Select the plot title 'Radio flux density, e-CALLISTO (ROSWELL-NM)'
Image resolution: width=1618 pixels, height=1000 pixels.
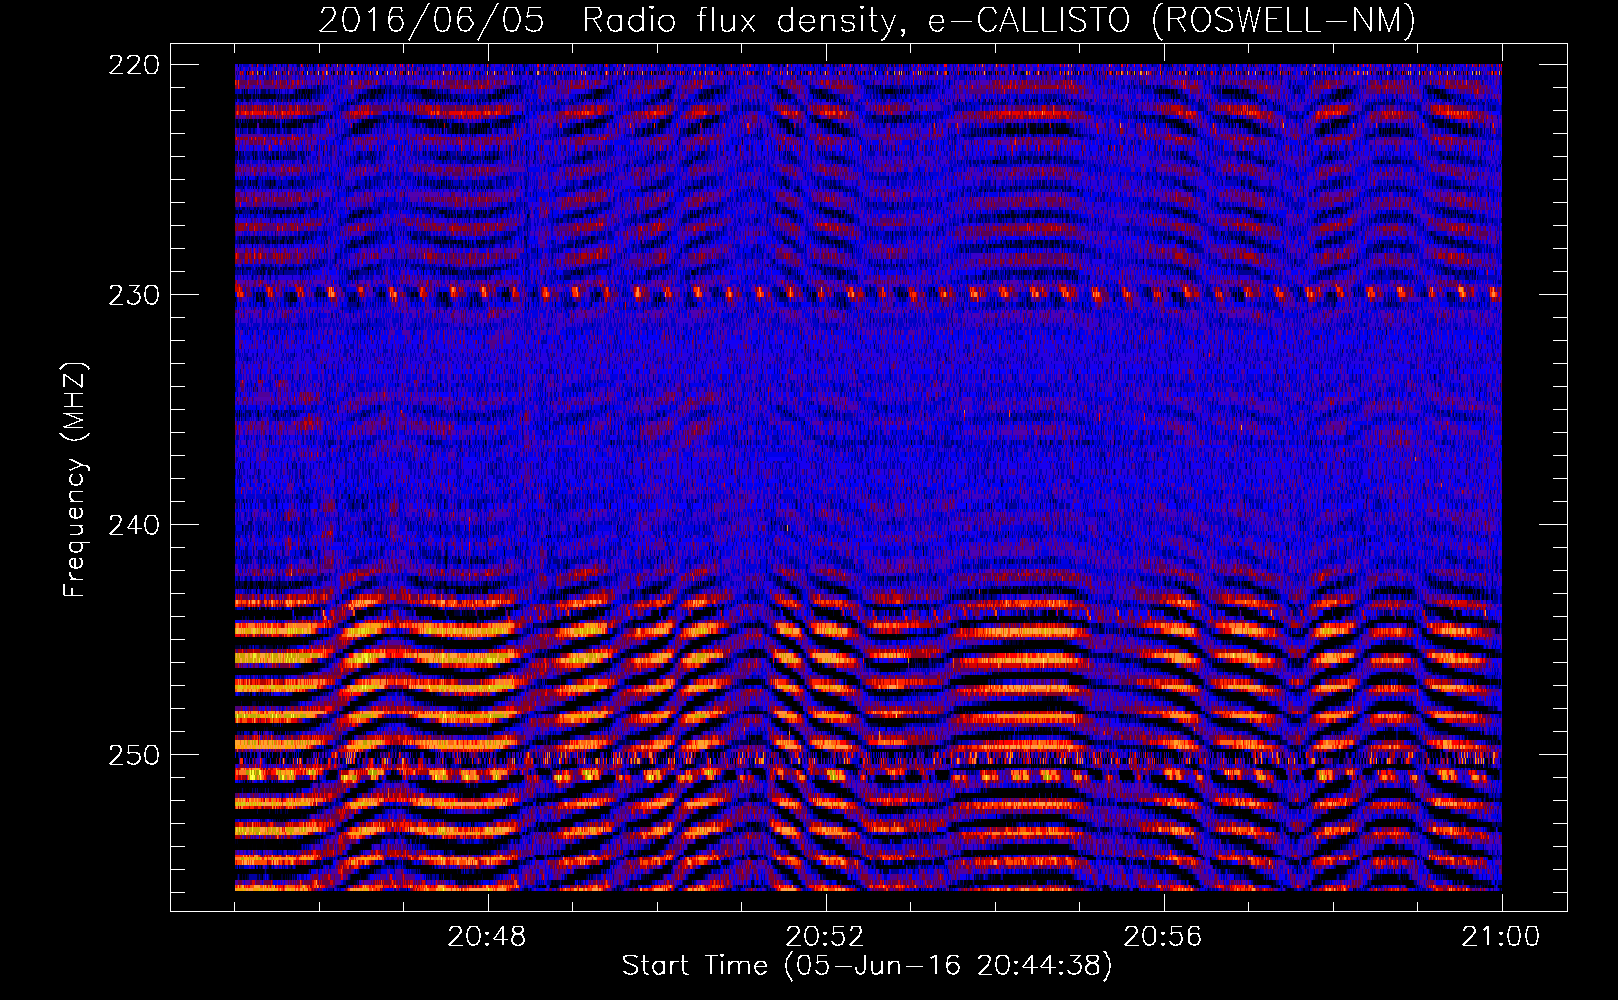998,21
